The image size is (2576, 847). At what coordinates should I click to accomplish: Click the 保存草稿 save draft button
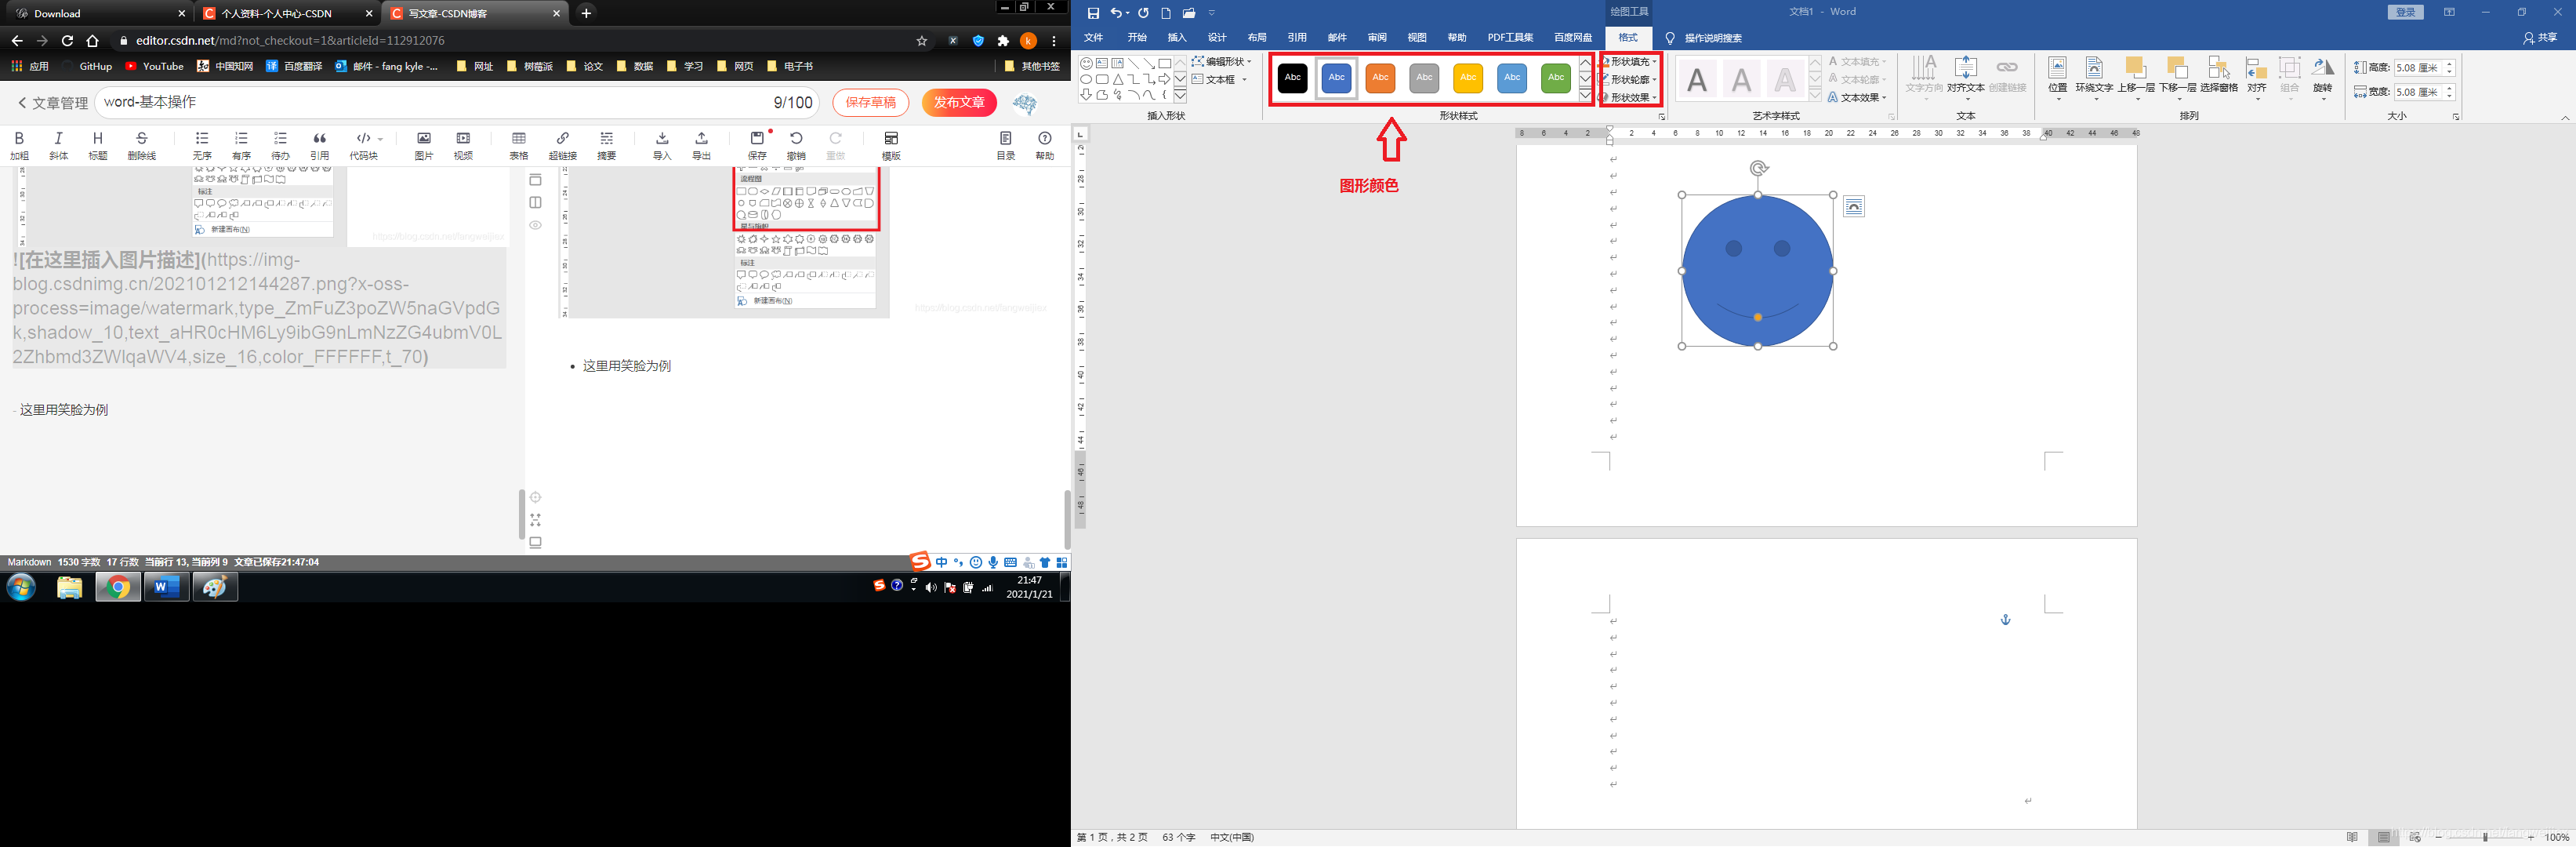click(x=870, y=102)
